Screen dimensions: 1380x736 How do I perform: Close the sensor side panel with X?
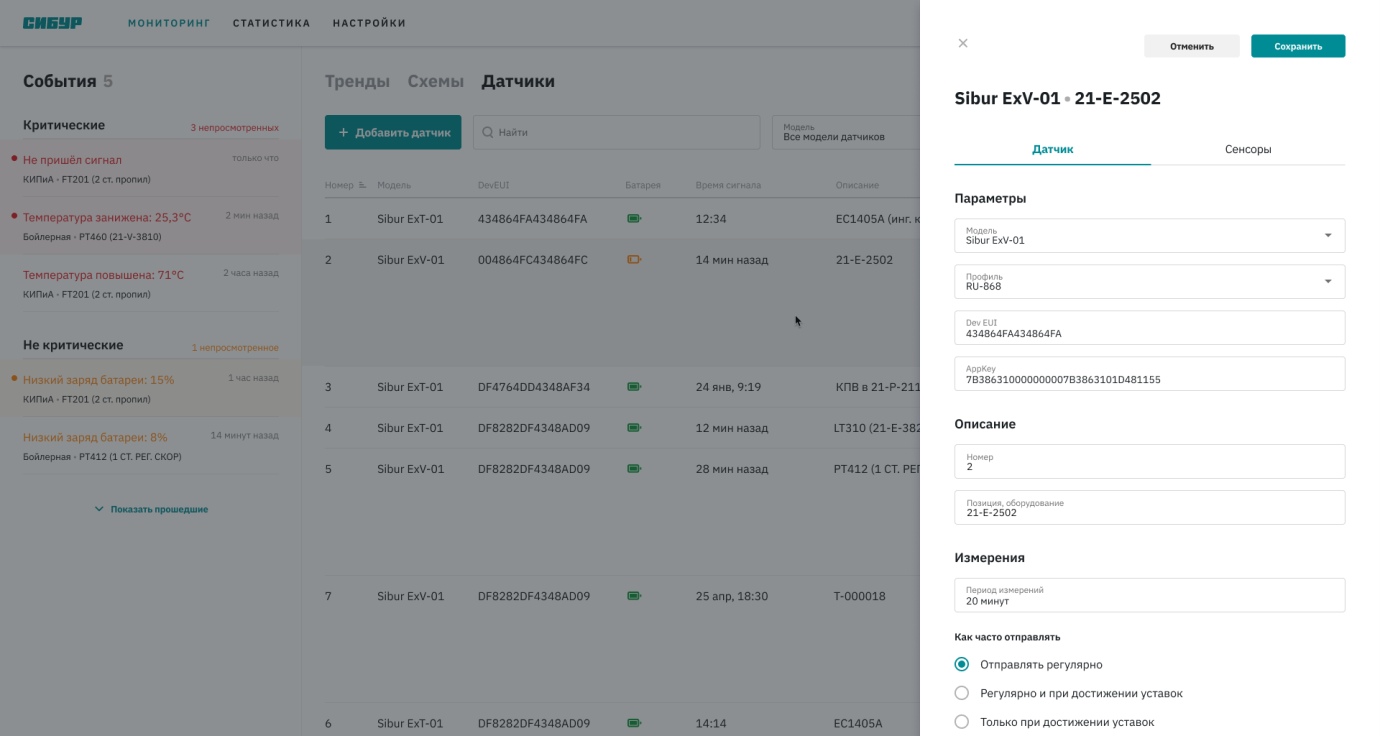point(963,43)
